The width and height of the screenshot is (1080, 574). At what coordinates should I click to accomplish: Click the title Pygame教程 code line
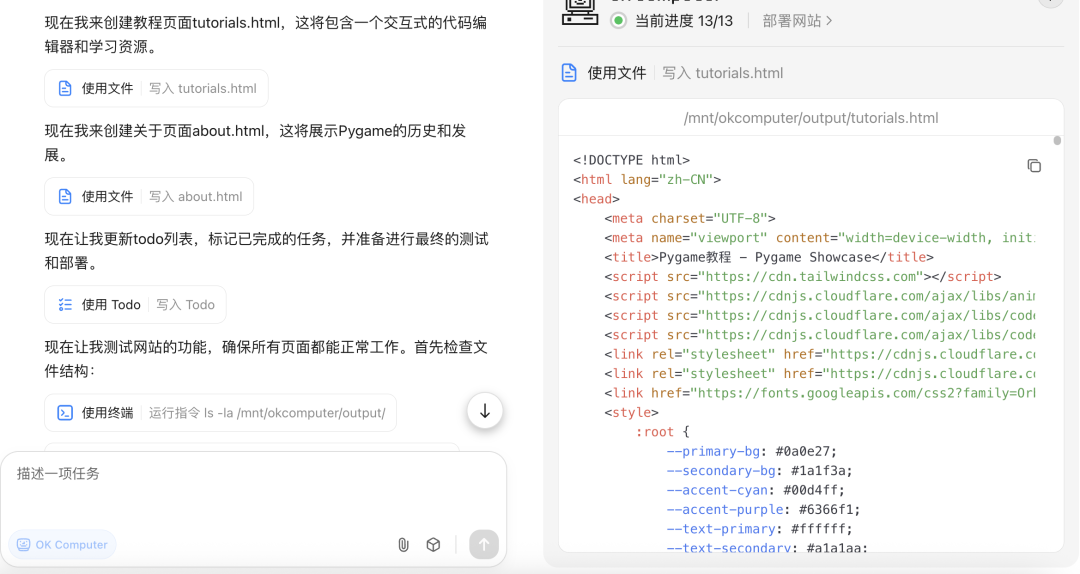click(769, 257)
